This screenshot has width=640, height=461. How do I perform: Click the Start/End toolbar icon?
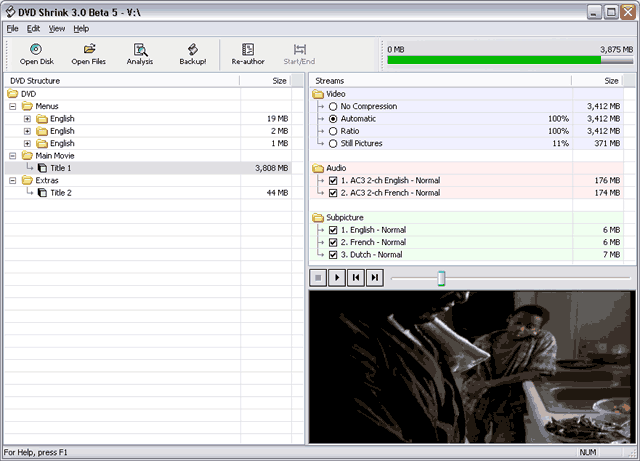[299, 49]
